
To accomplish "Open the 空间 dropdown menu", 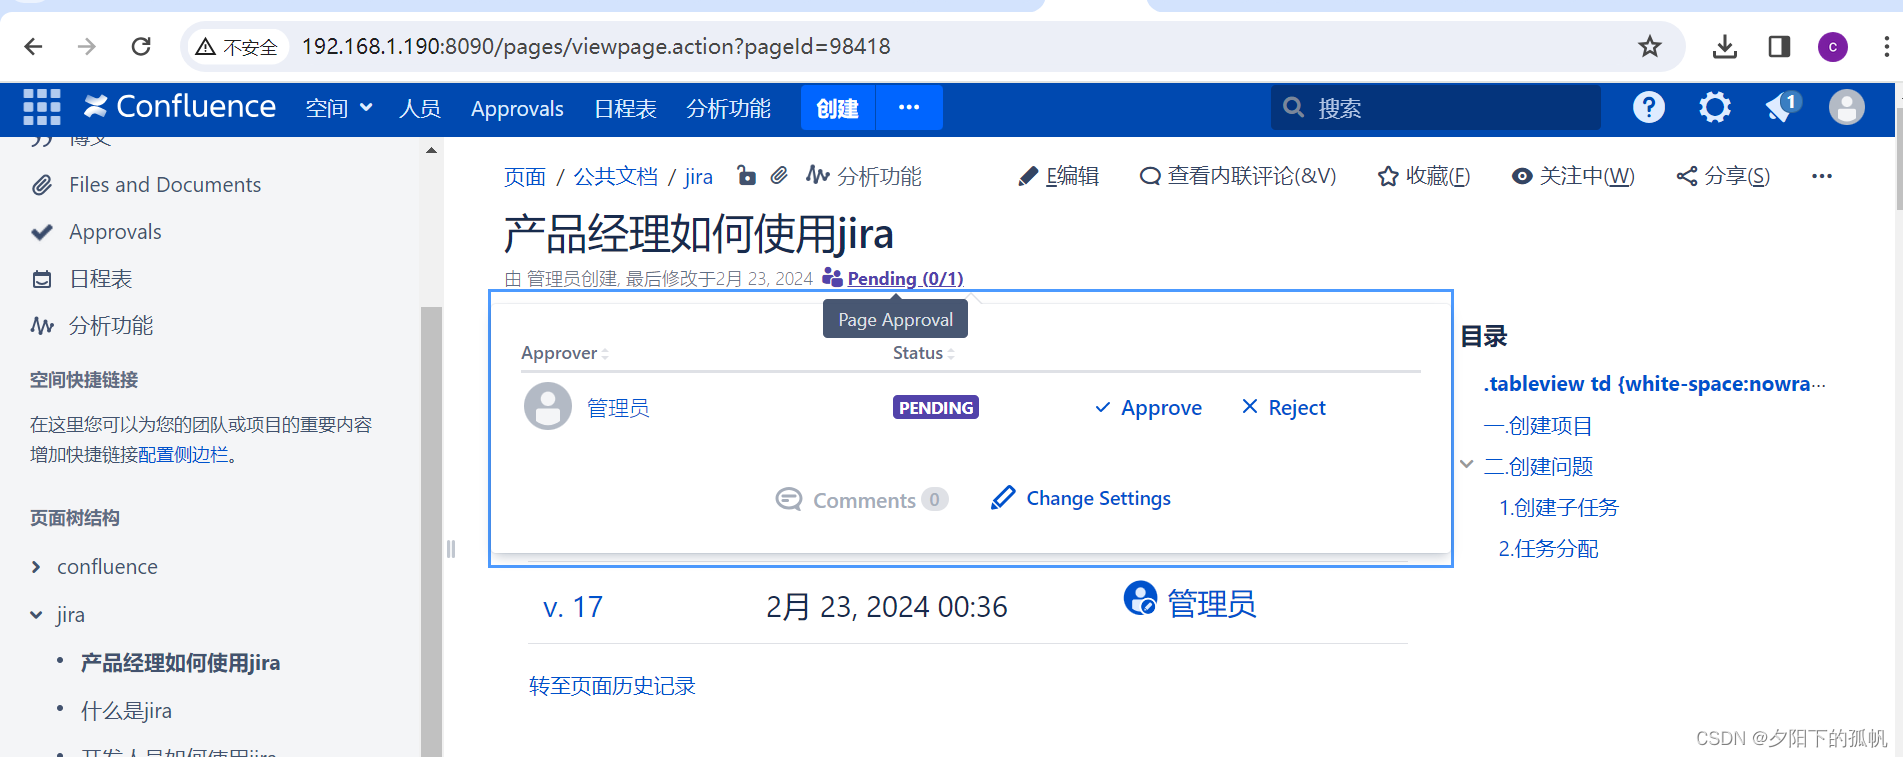I will (339, 108).
